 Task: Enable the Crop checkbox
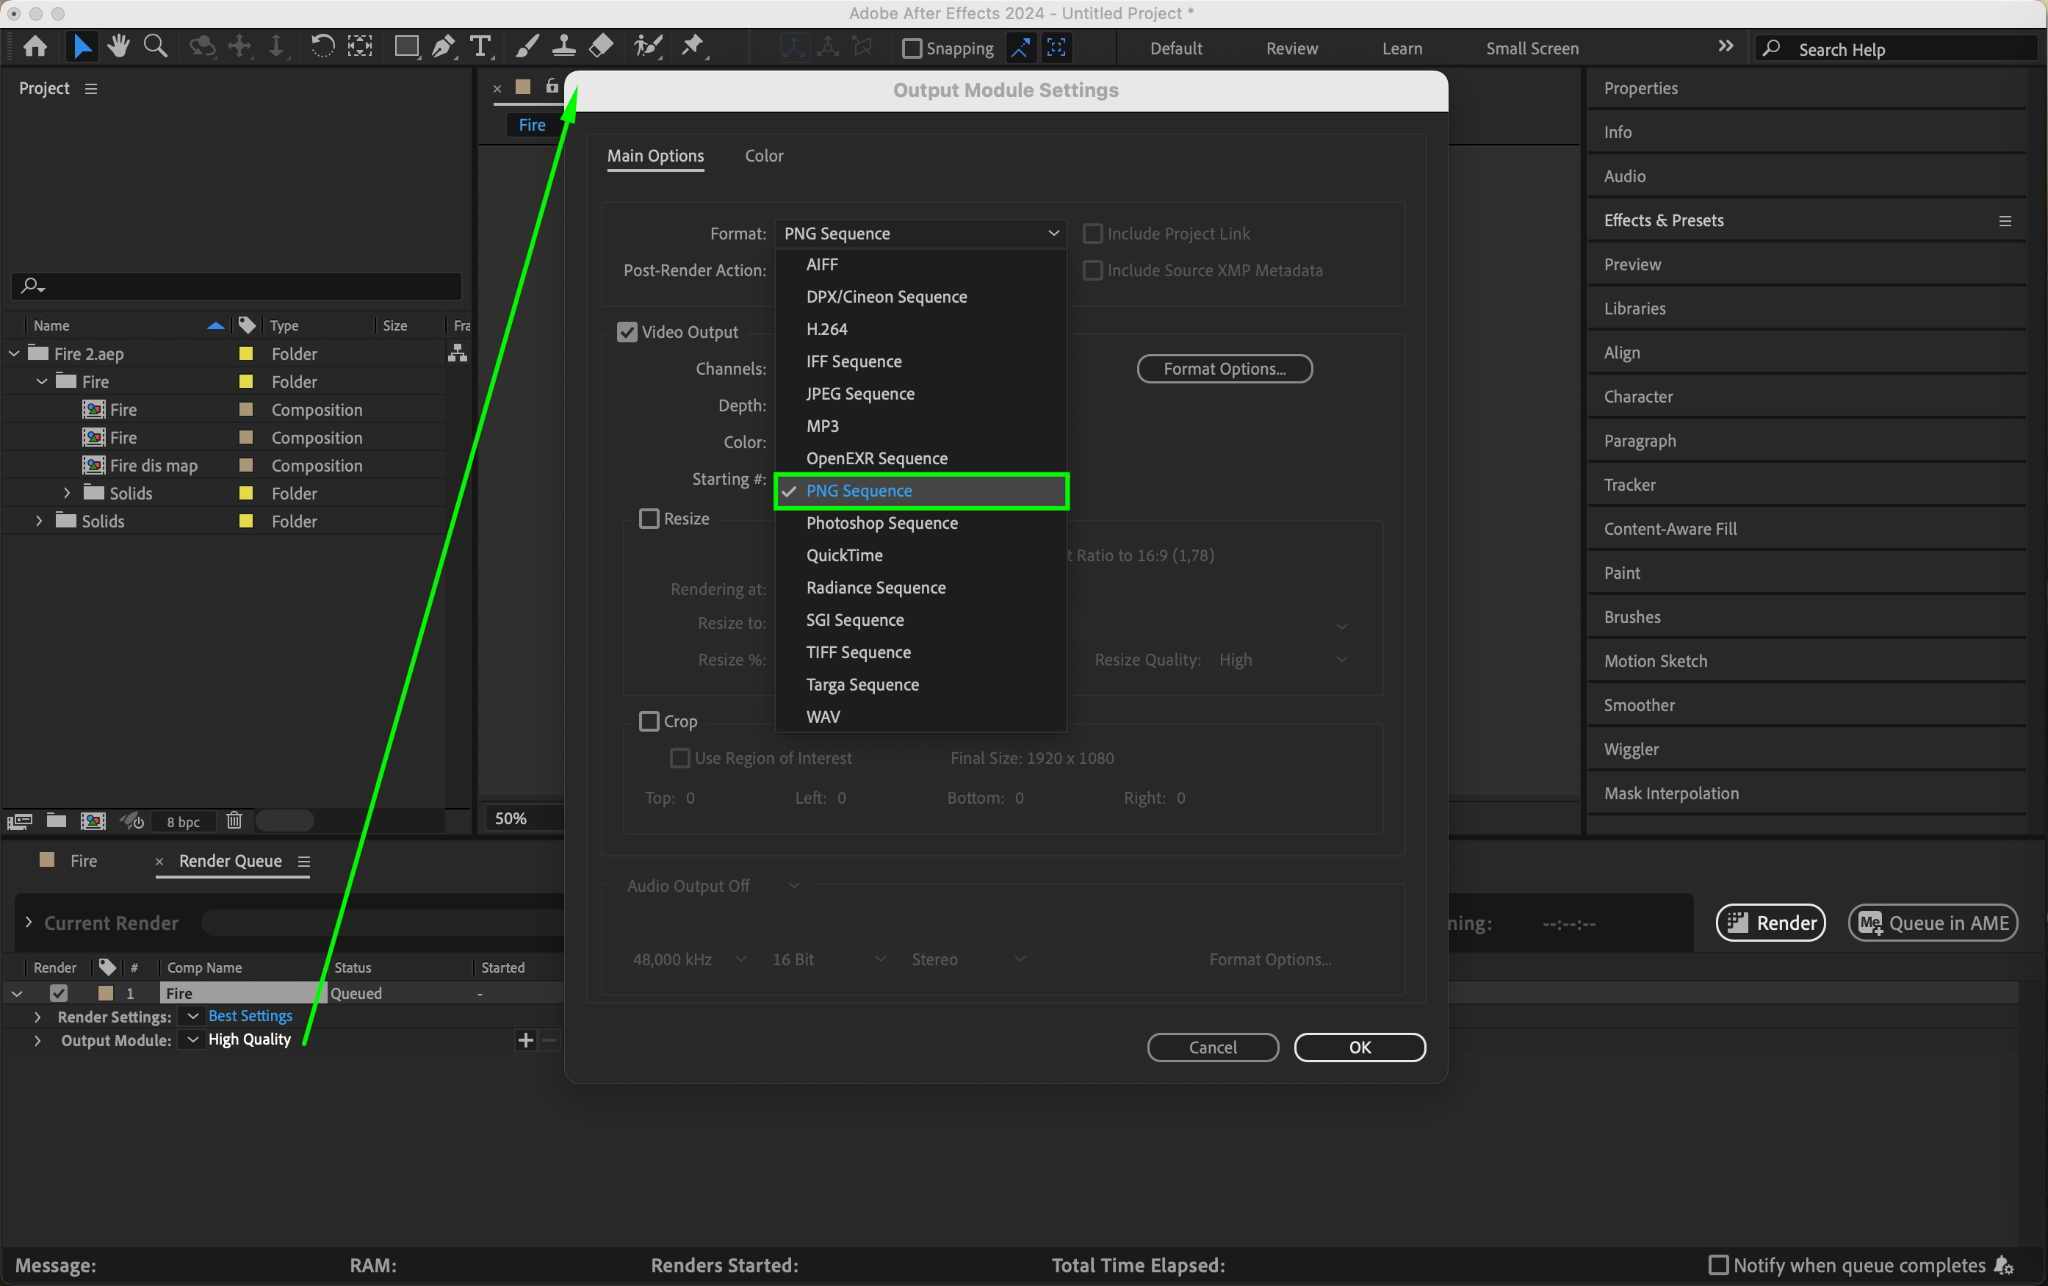(x=650, y=721)
